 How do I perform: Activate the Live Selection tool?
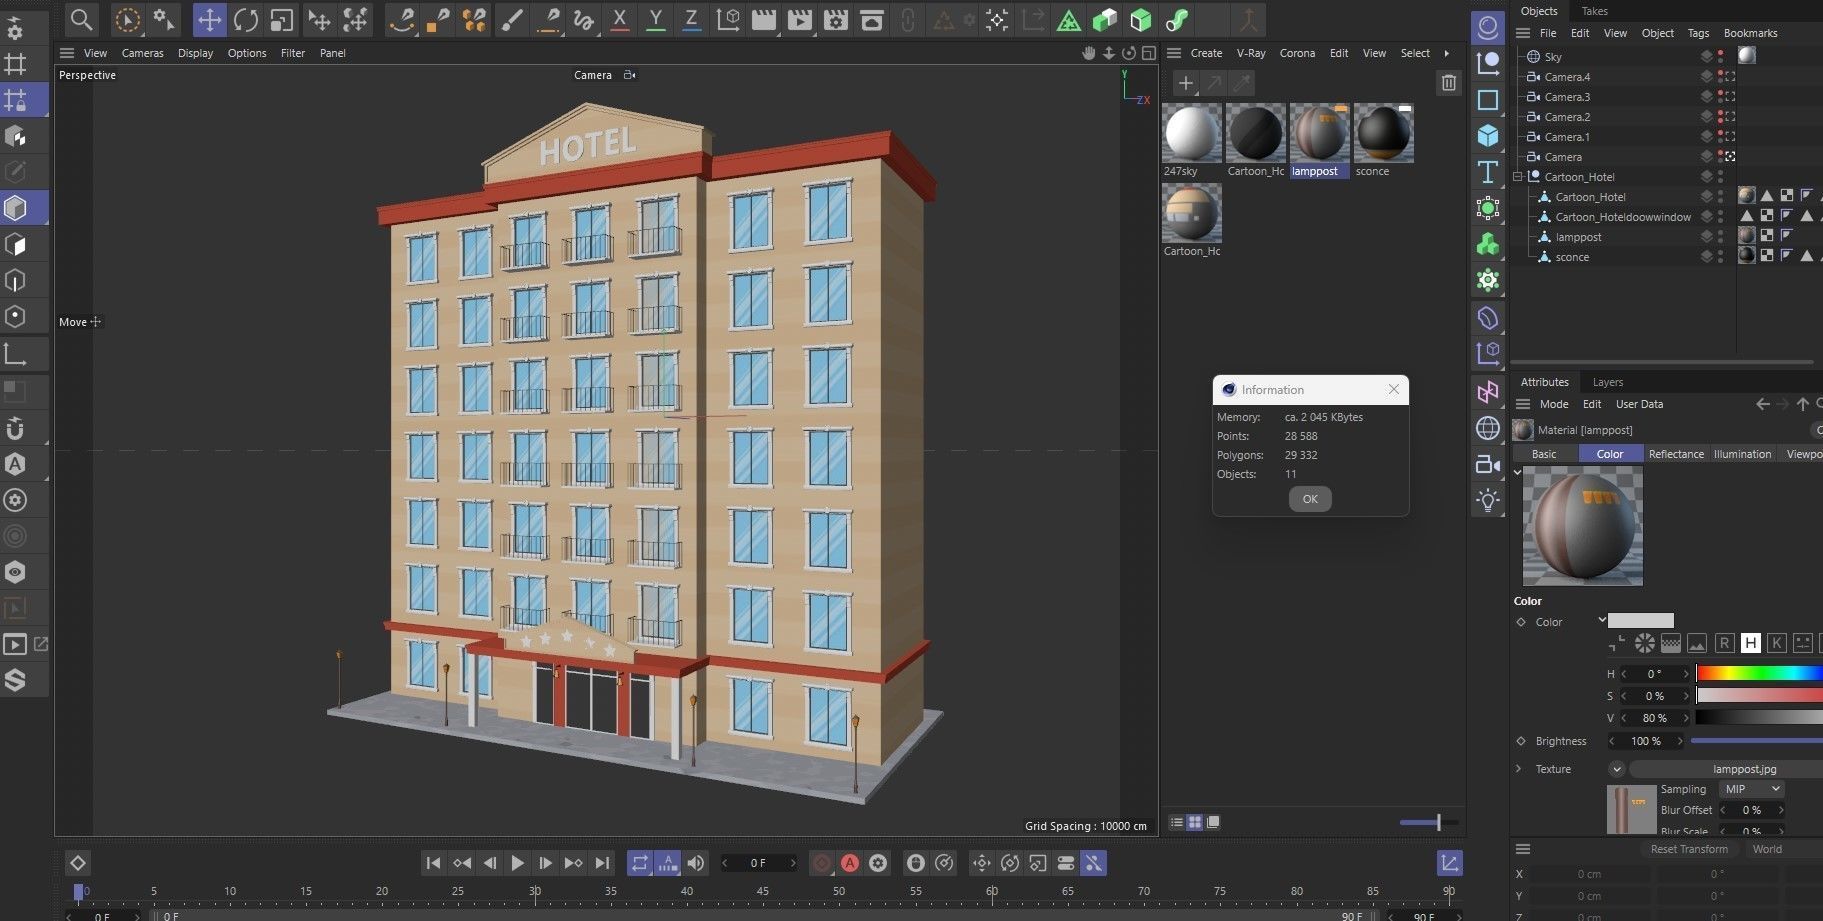[127, 19]
